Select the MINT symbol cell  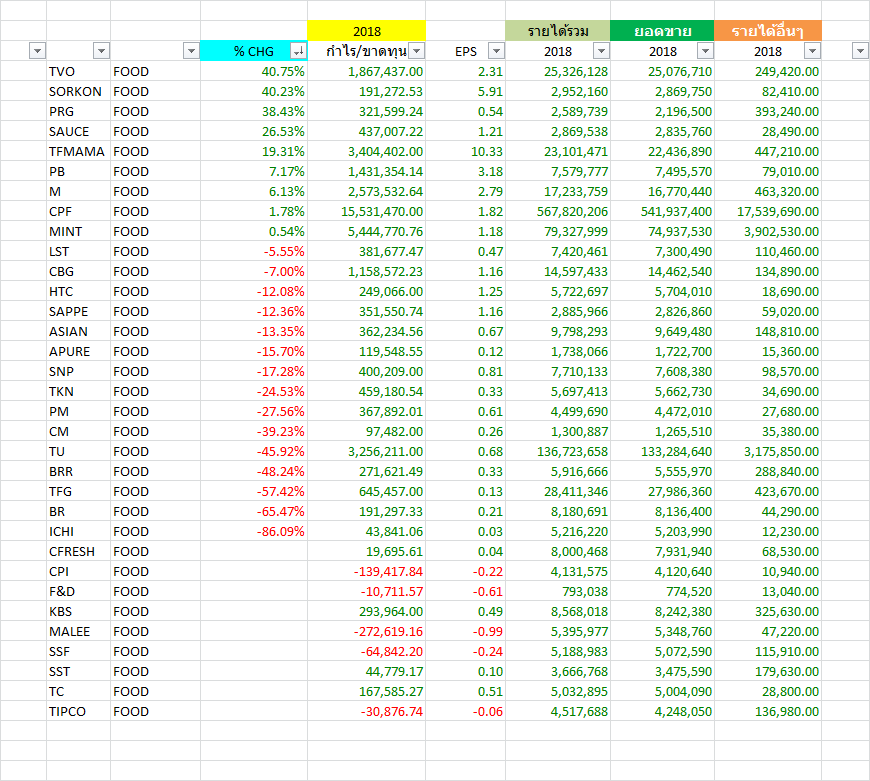pyautogui.click(x=78, y=231)
